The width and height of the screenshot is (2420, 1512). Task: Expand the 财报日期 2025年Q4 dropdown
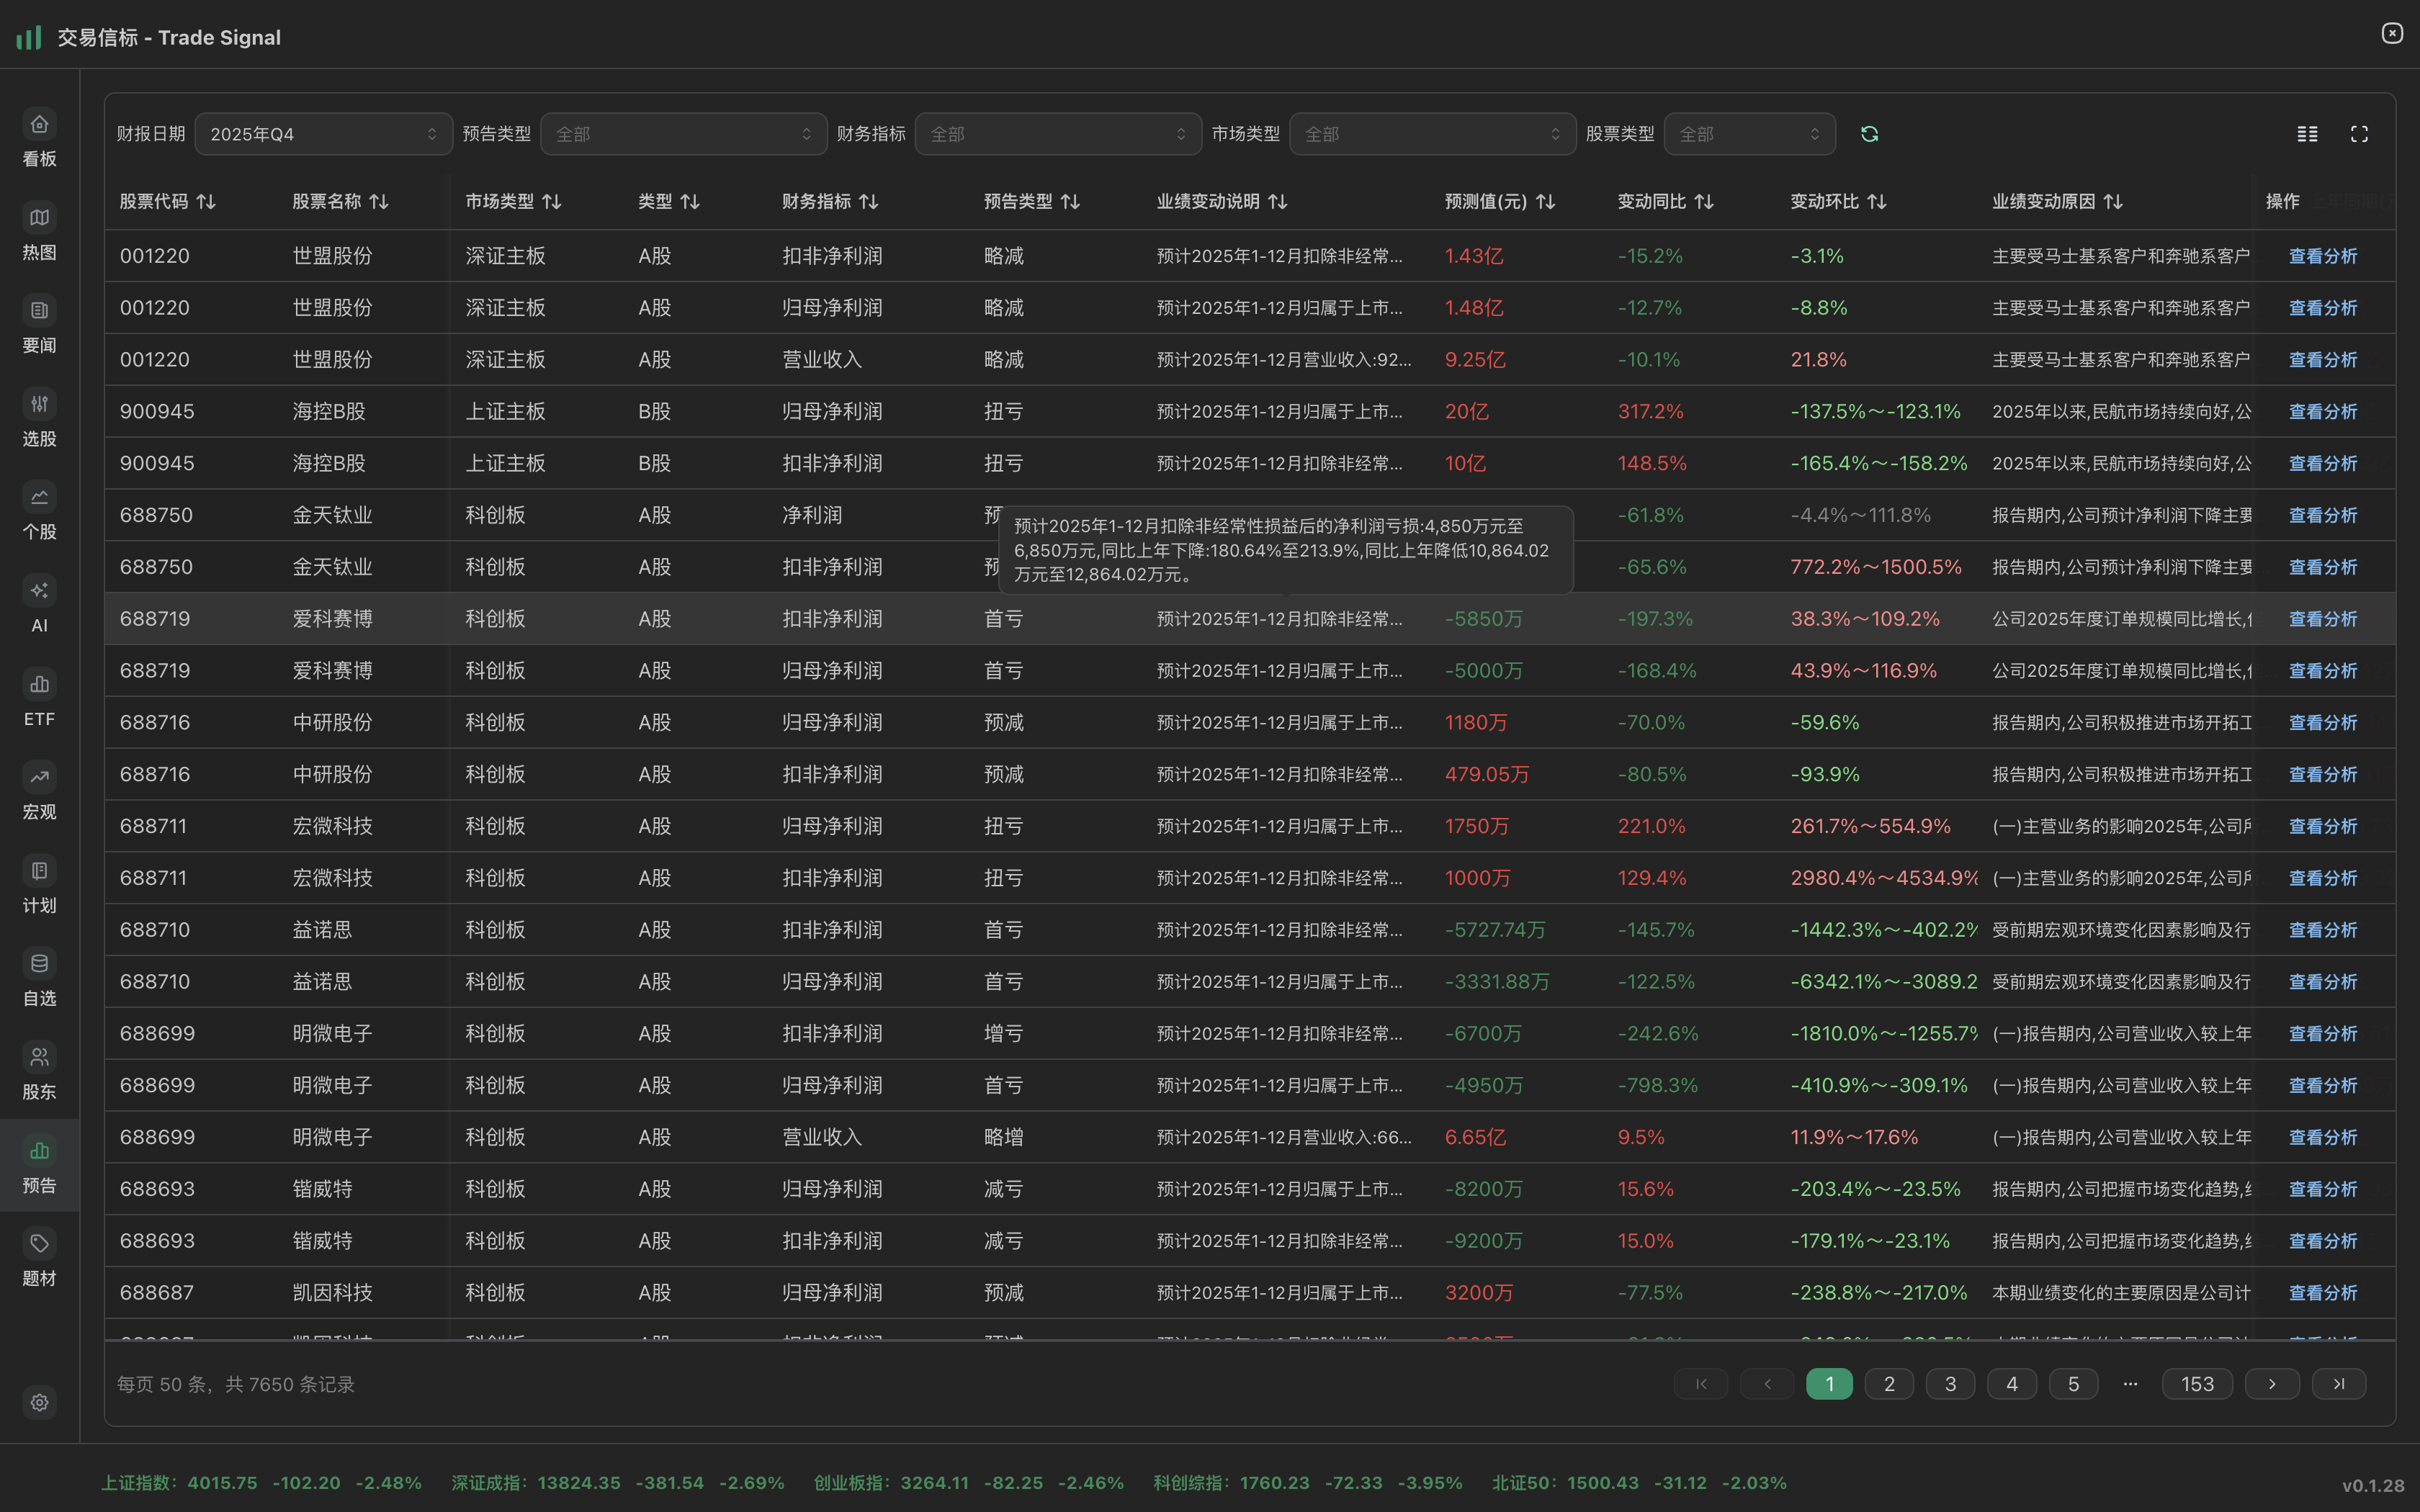(x=323, y=134)
